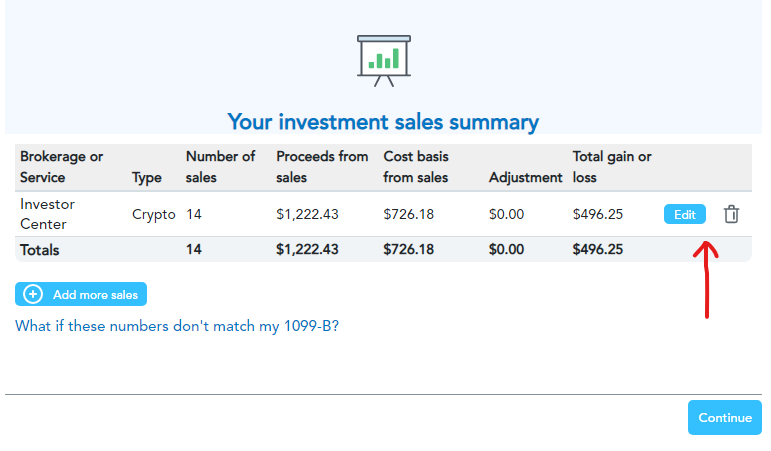Click the Add more sales label text

96,294
